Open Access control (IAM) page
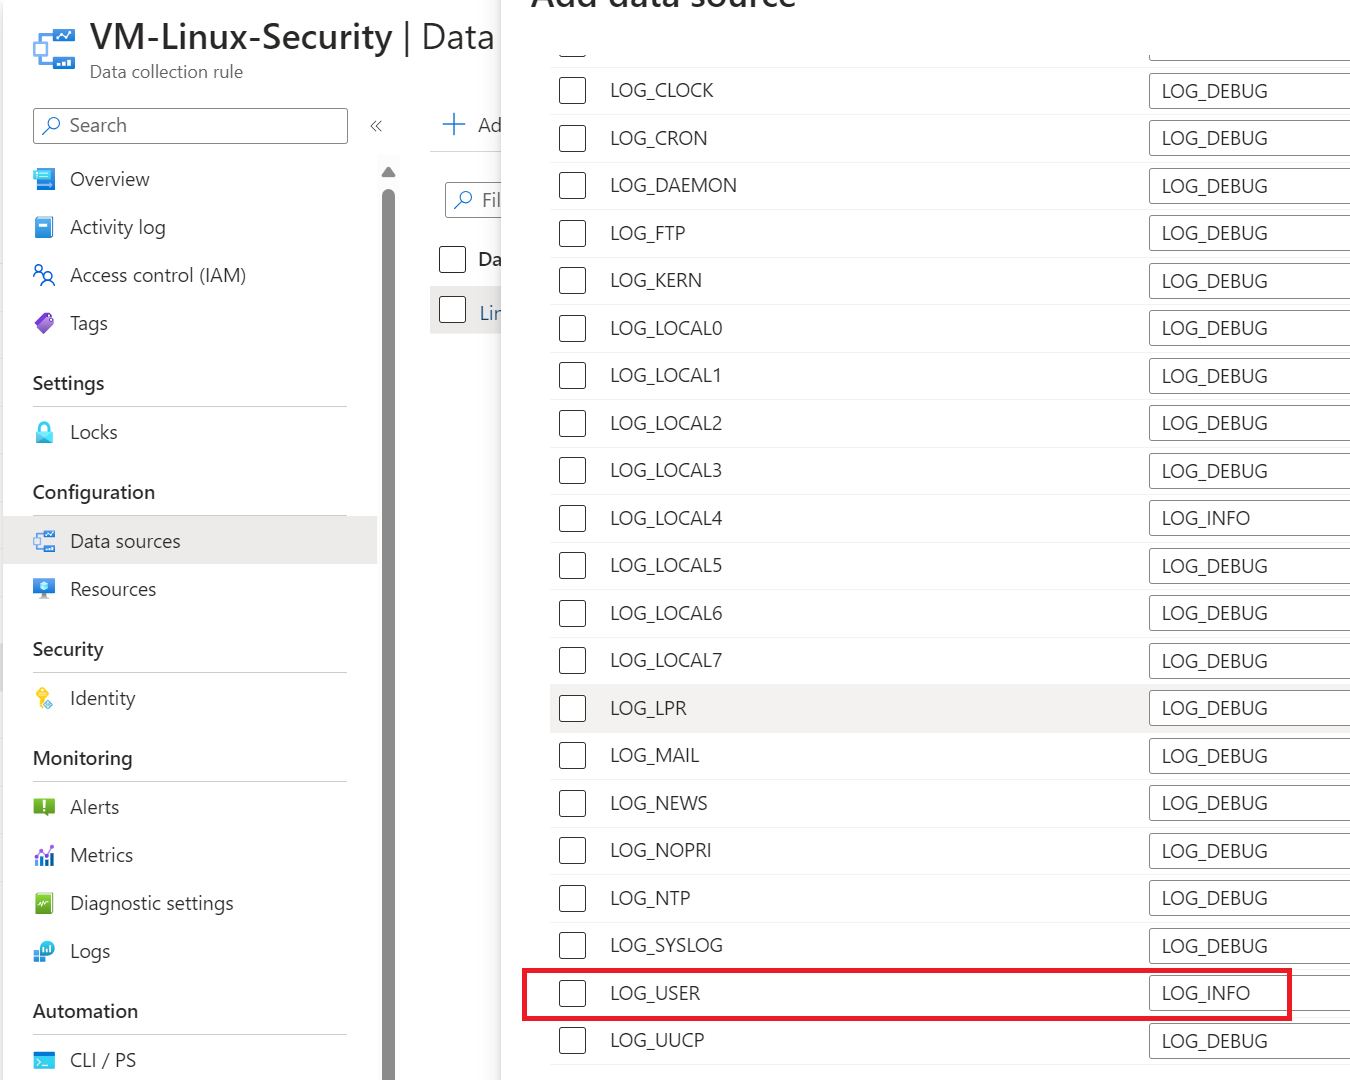The width and height of the screenshot is (1350, 1080). [x=158, y=275]
